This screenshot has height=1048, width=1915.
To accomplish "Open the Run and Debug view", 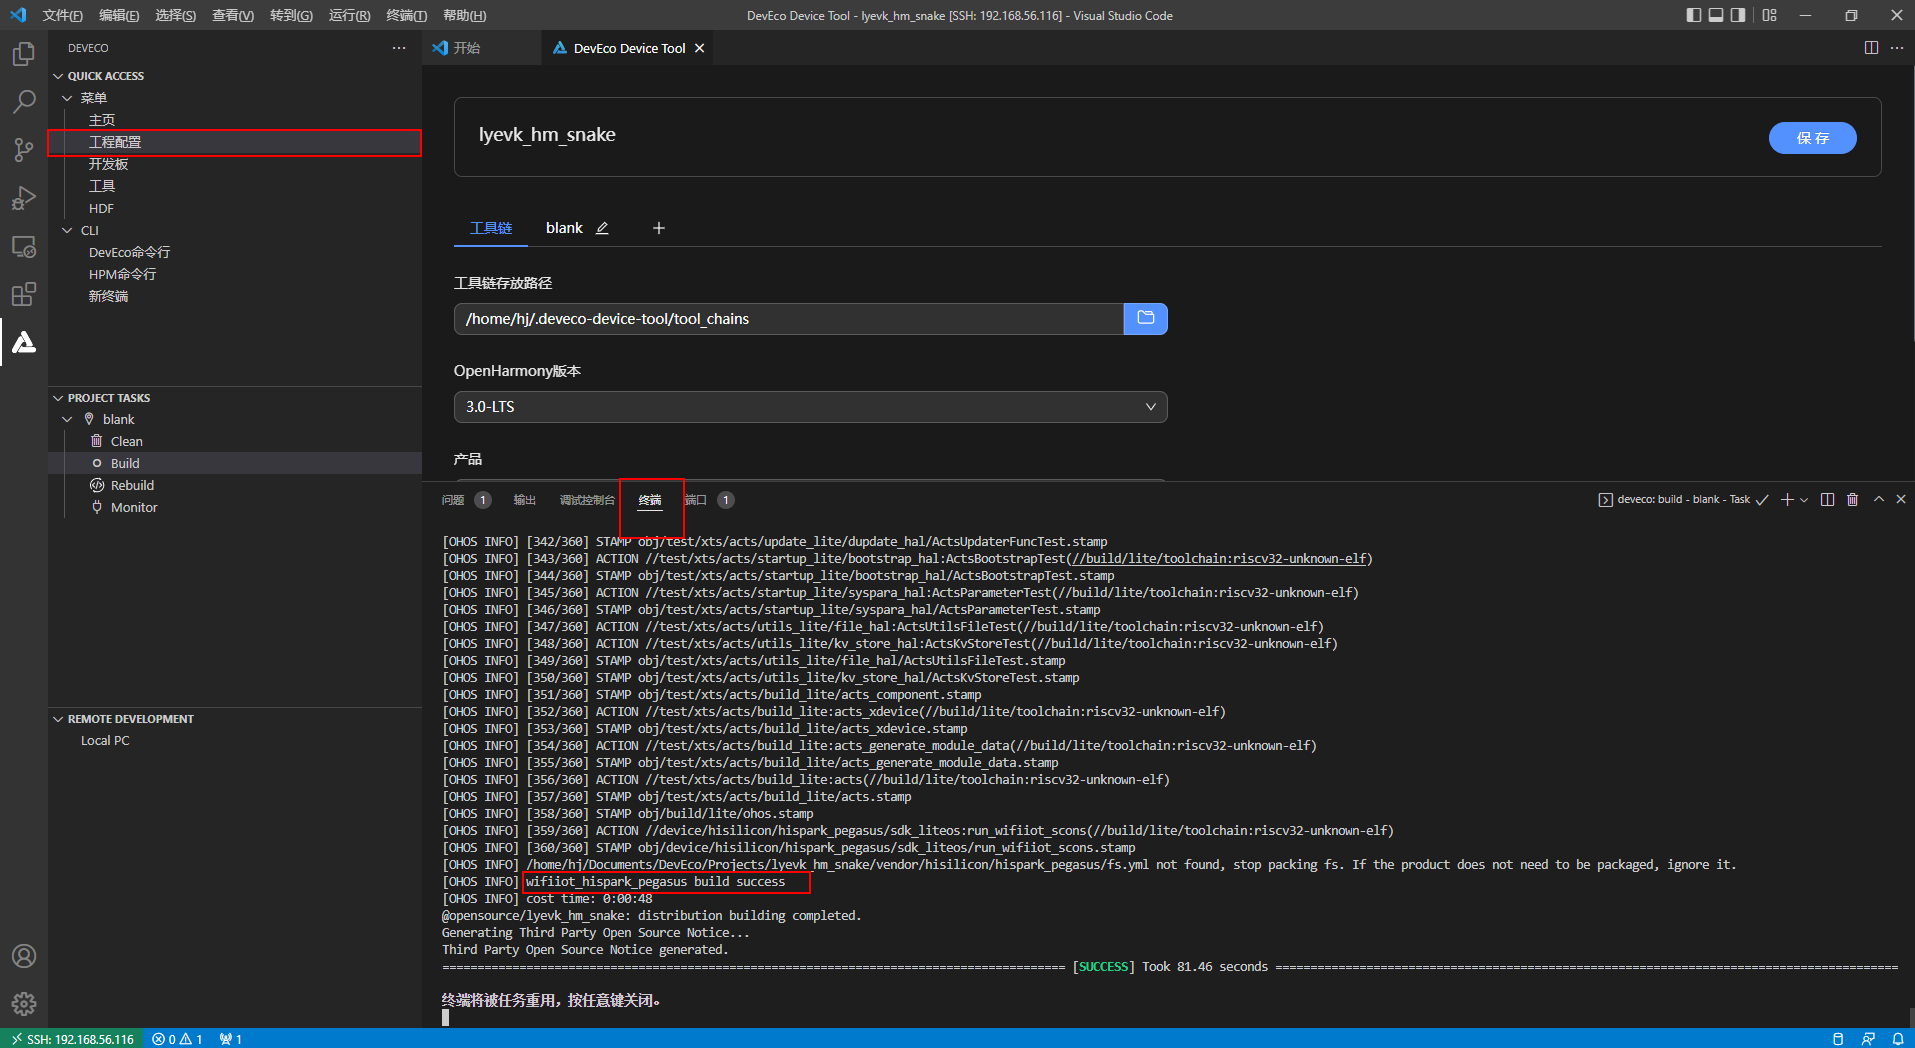I will pos(24,198).
